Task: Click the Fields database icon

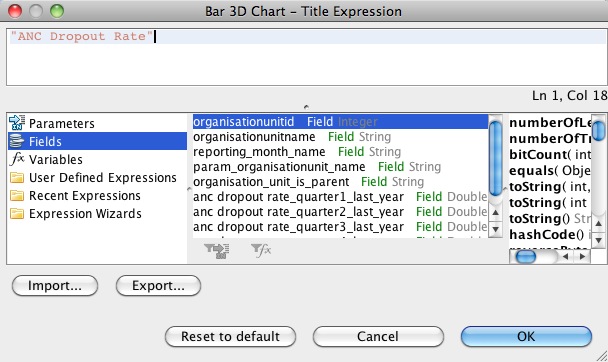Action: coord(17,141)
